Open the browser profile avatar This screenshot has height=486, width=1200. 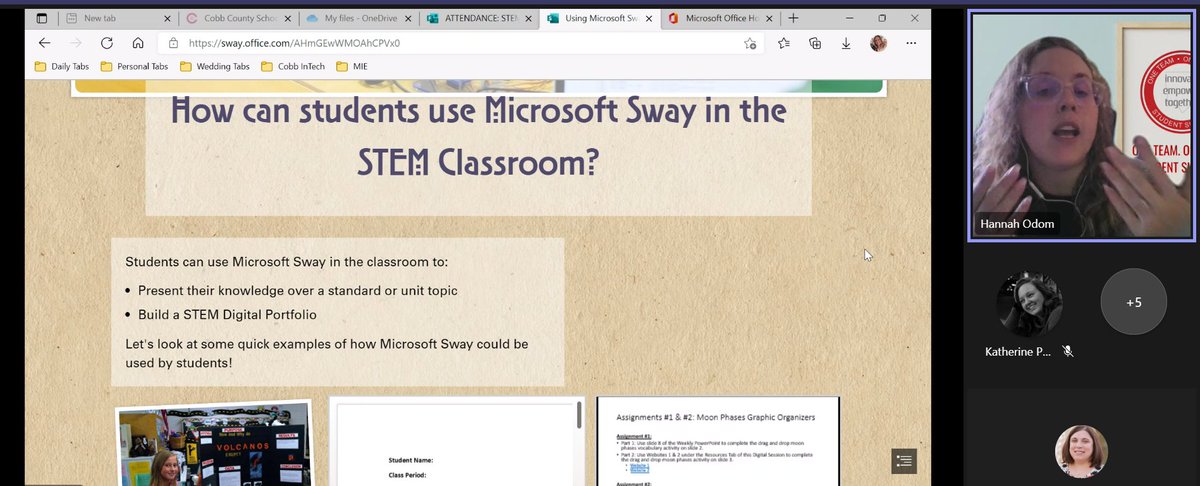(878, 43)
